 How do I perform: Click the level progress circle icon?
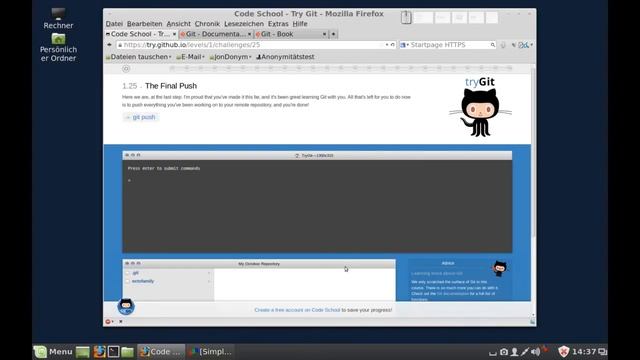tap(126, 69)
